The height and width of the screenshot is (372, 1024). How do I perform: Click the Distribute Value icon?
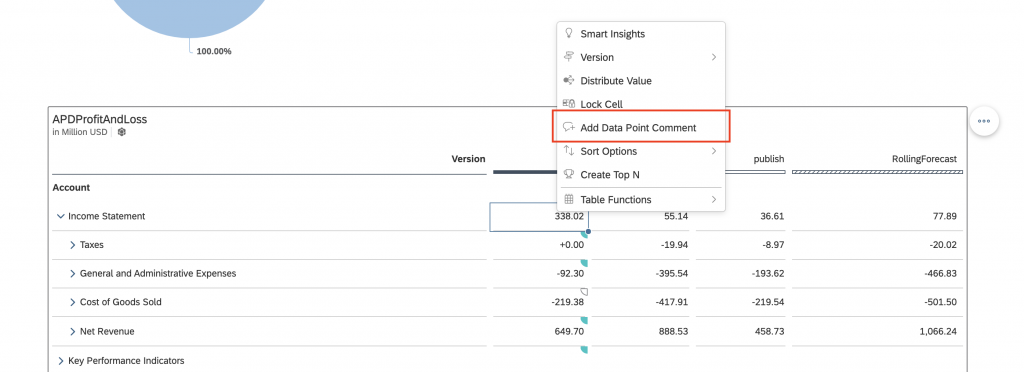[569, 80]
